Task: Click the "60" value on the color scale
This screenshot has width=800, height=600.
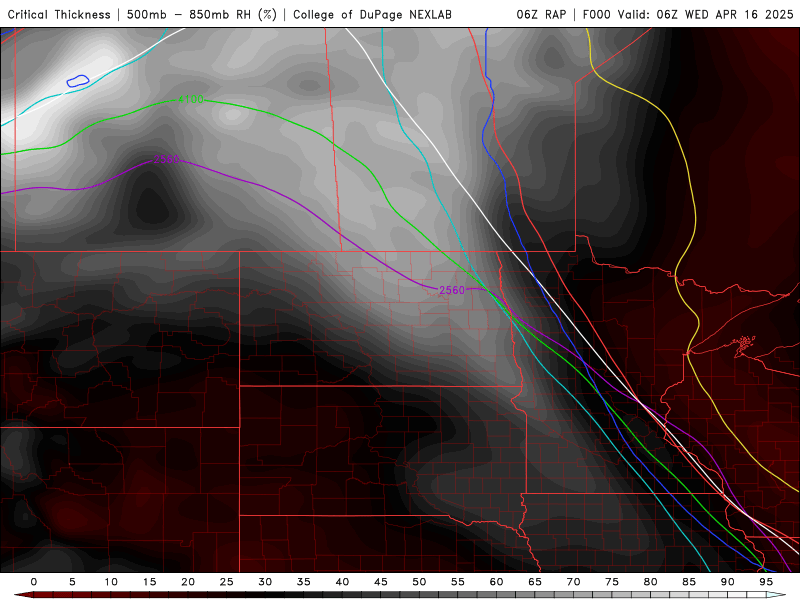Action: pos(496,582)
